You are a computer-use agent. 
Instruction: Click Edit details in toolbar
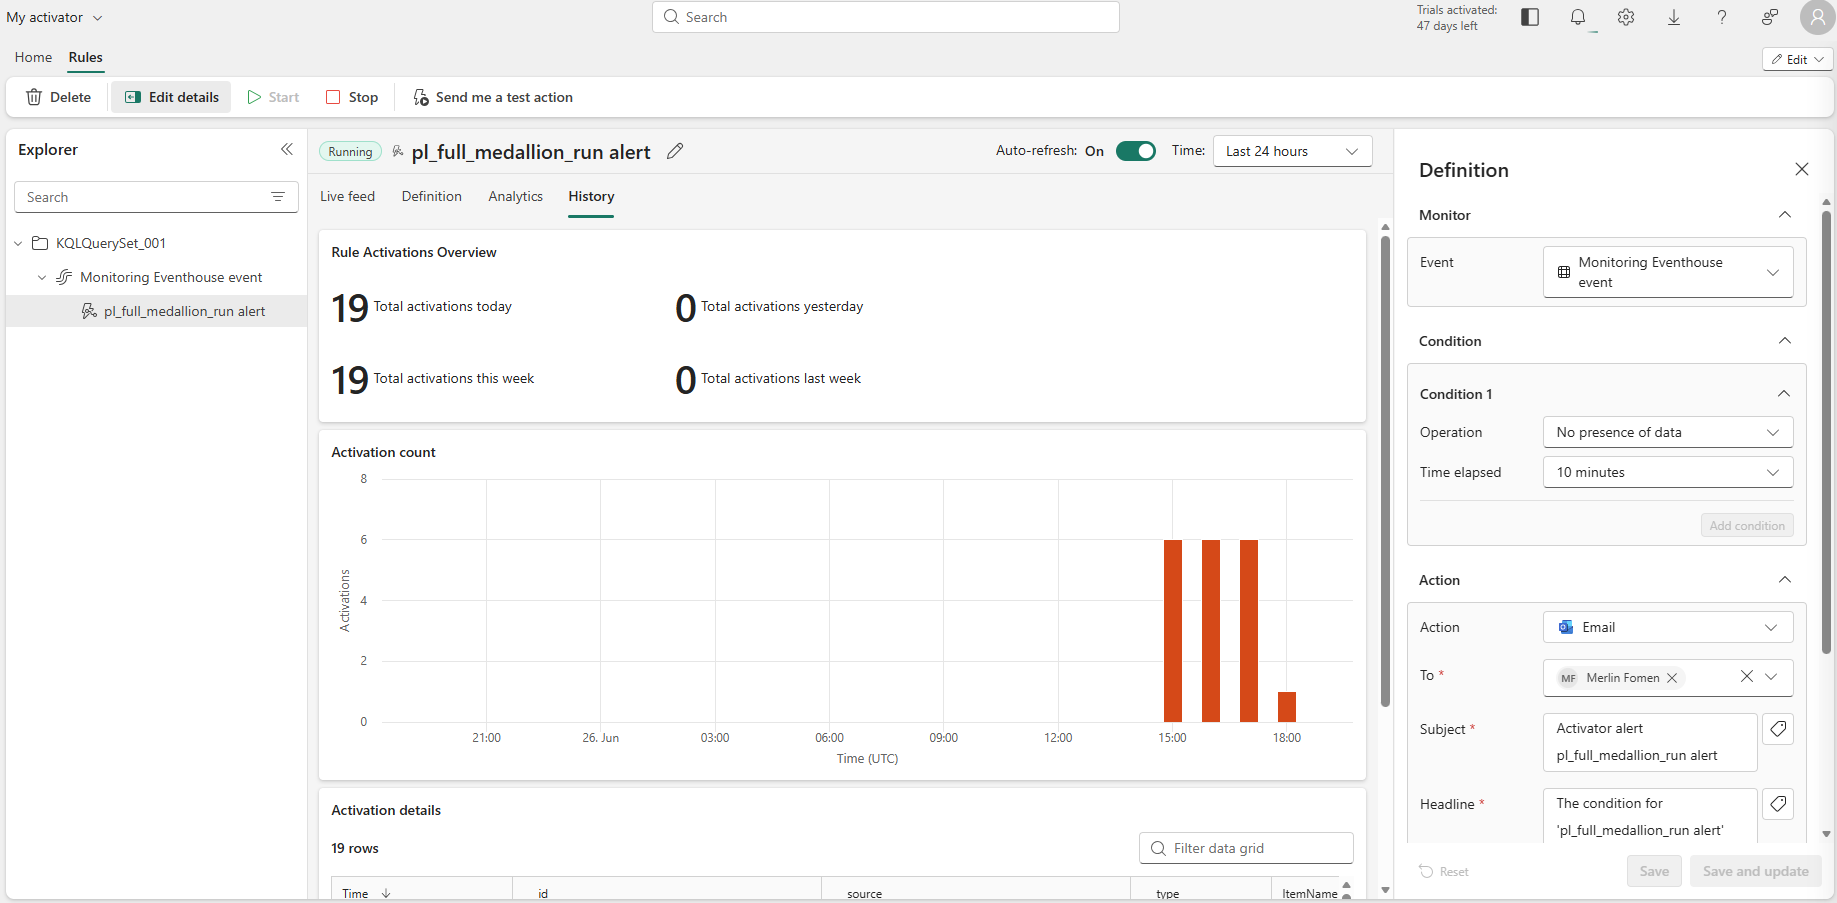pos(171,97)
